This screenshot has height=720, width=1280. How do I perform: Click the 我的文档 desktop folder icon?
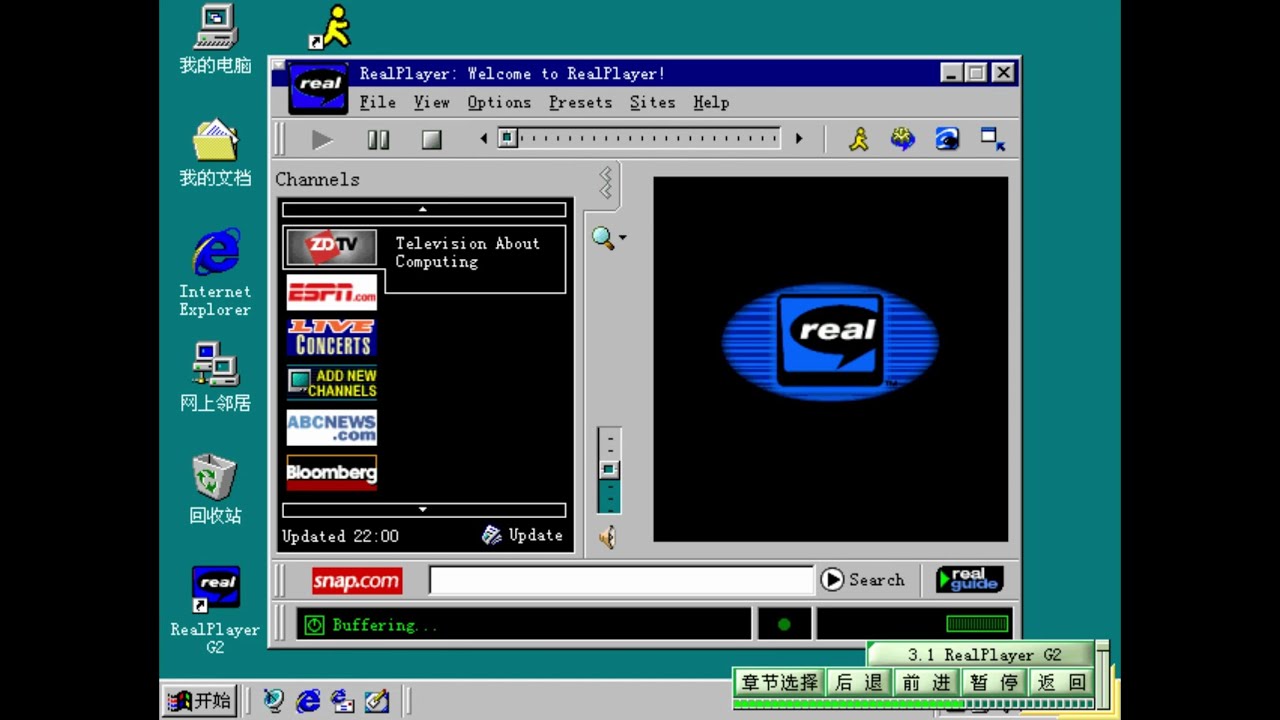(x=215, y=153)
